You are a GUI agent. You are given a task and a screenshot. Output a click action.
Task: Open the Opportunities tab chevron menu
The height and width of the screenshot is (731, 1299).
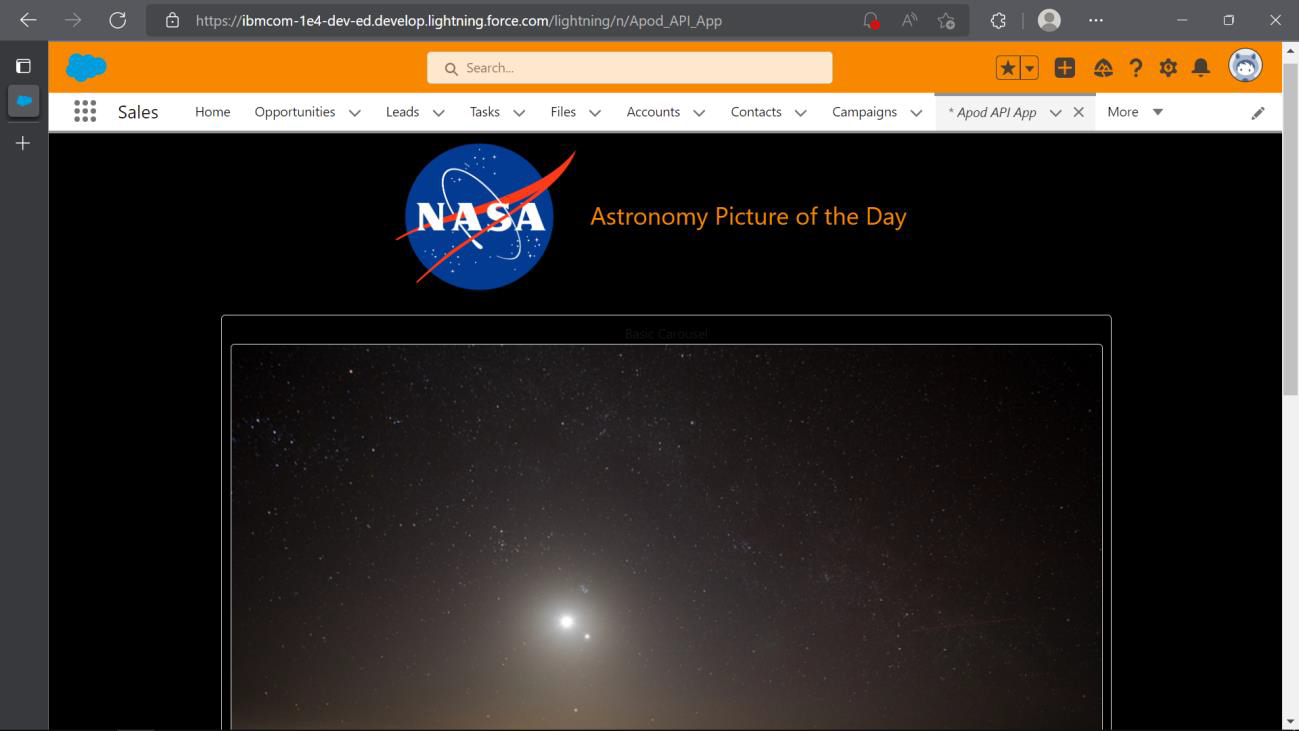(354, 112)
